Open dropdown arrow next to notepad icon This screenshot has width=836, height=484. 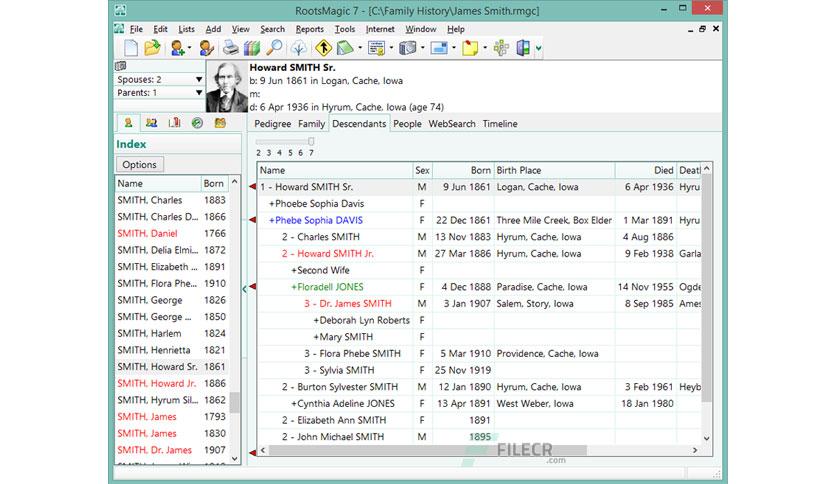click(360, 49)
